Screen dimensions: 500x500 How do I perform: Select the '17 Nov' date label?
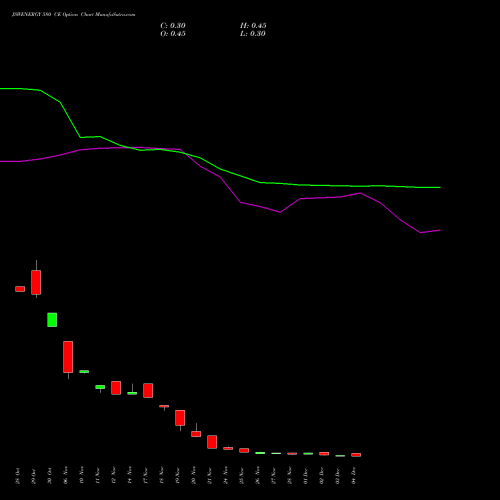tap(146, 476)
